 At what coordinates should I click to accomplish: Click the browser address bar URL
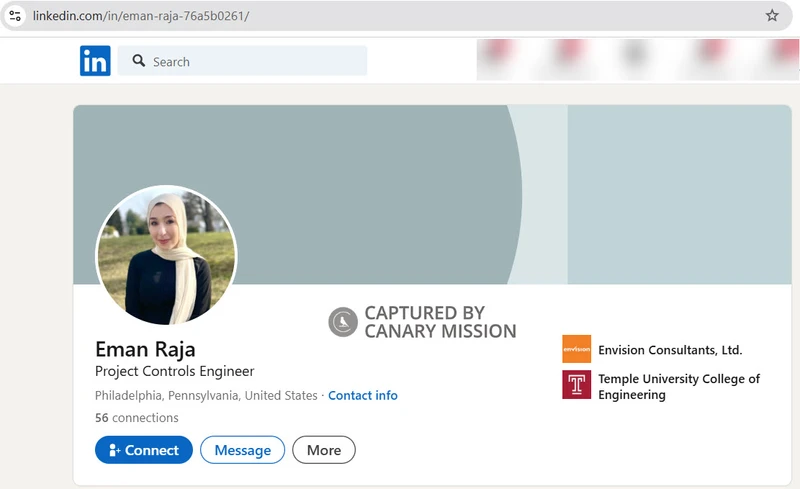coord(141,16)
